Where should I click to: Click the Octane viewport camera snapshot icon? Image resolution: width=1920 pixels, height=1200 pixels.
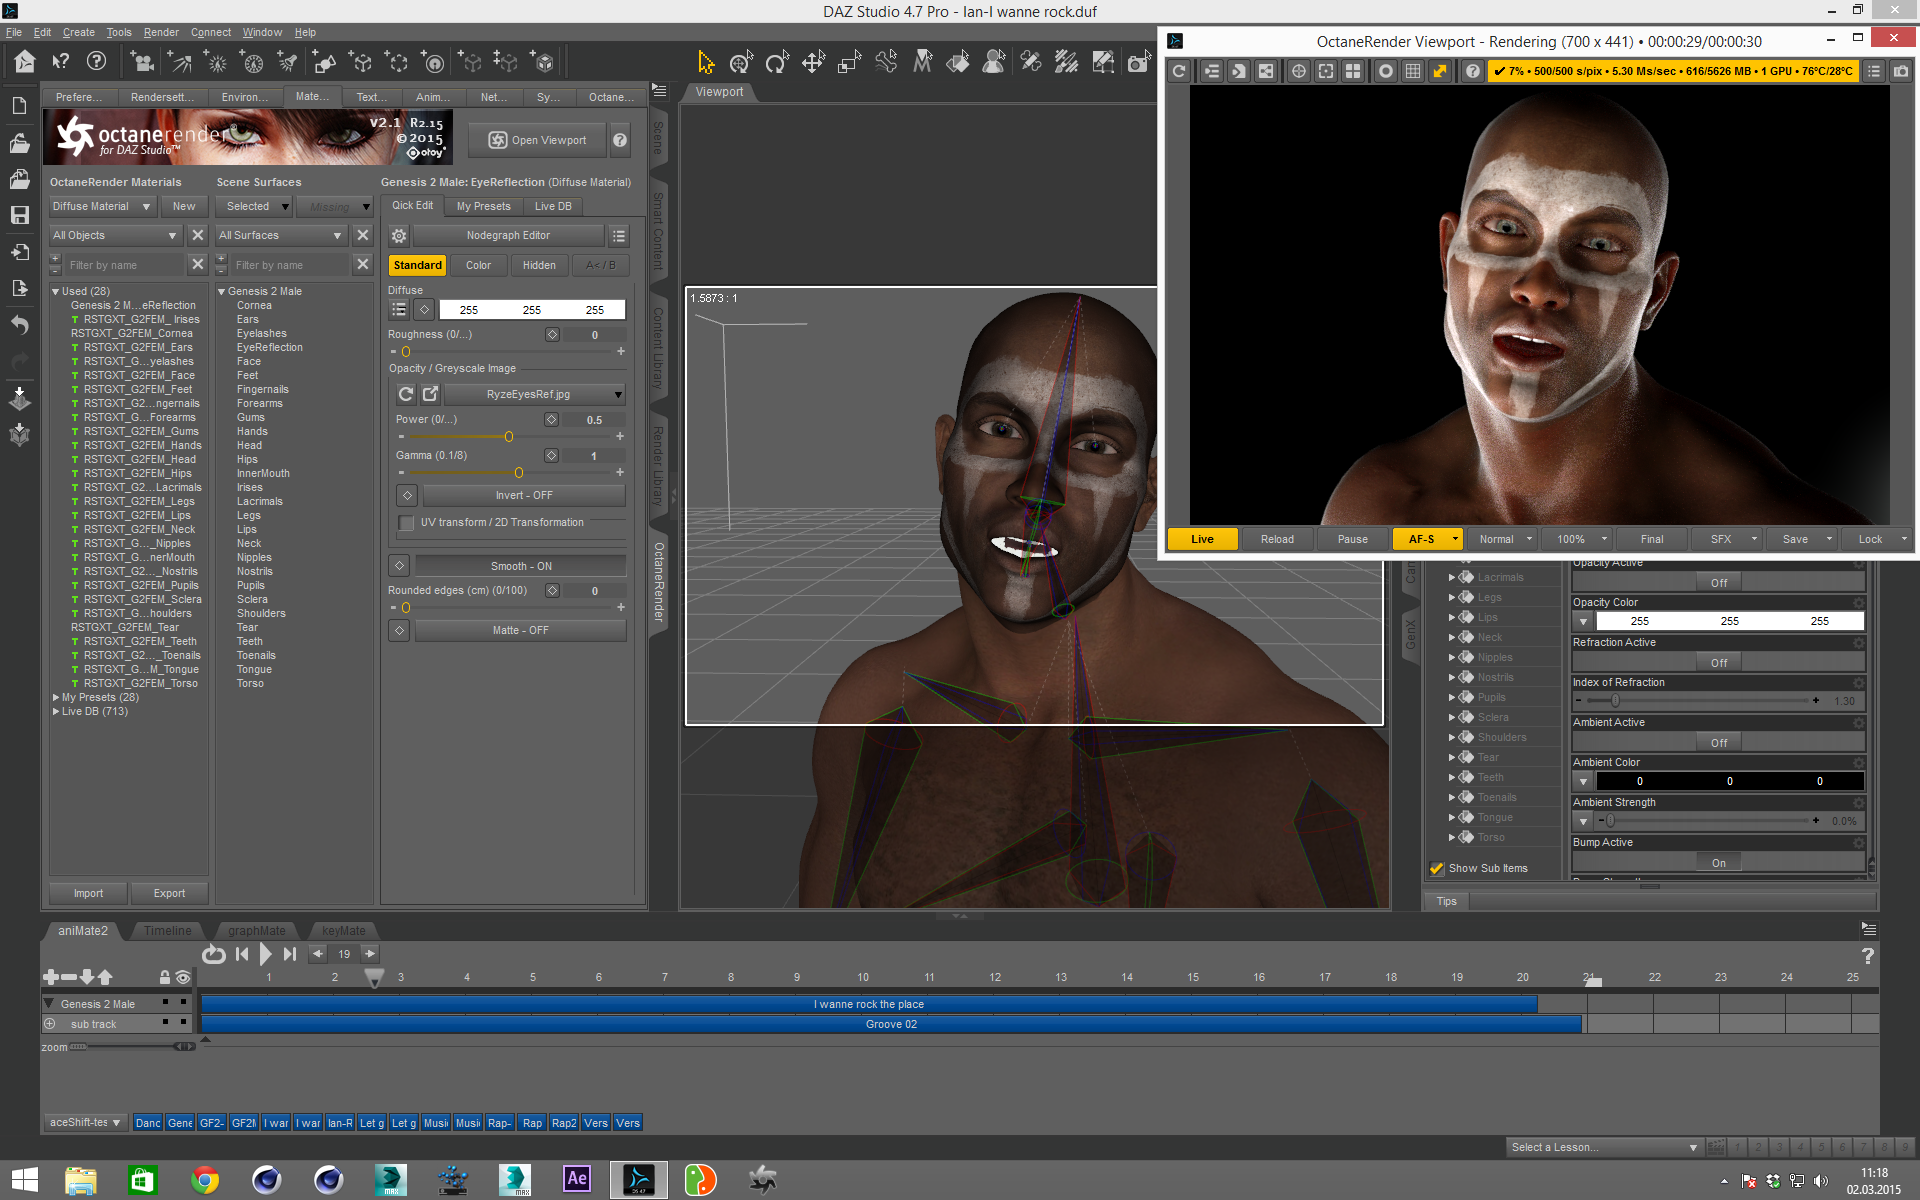[x=1901, y=71]
